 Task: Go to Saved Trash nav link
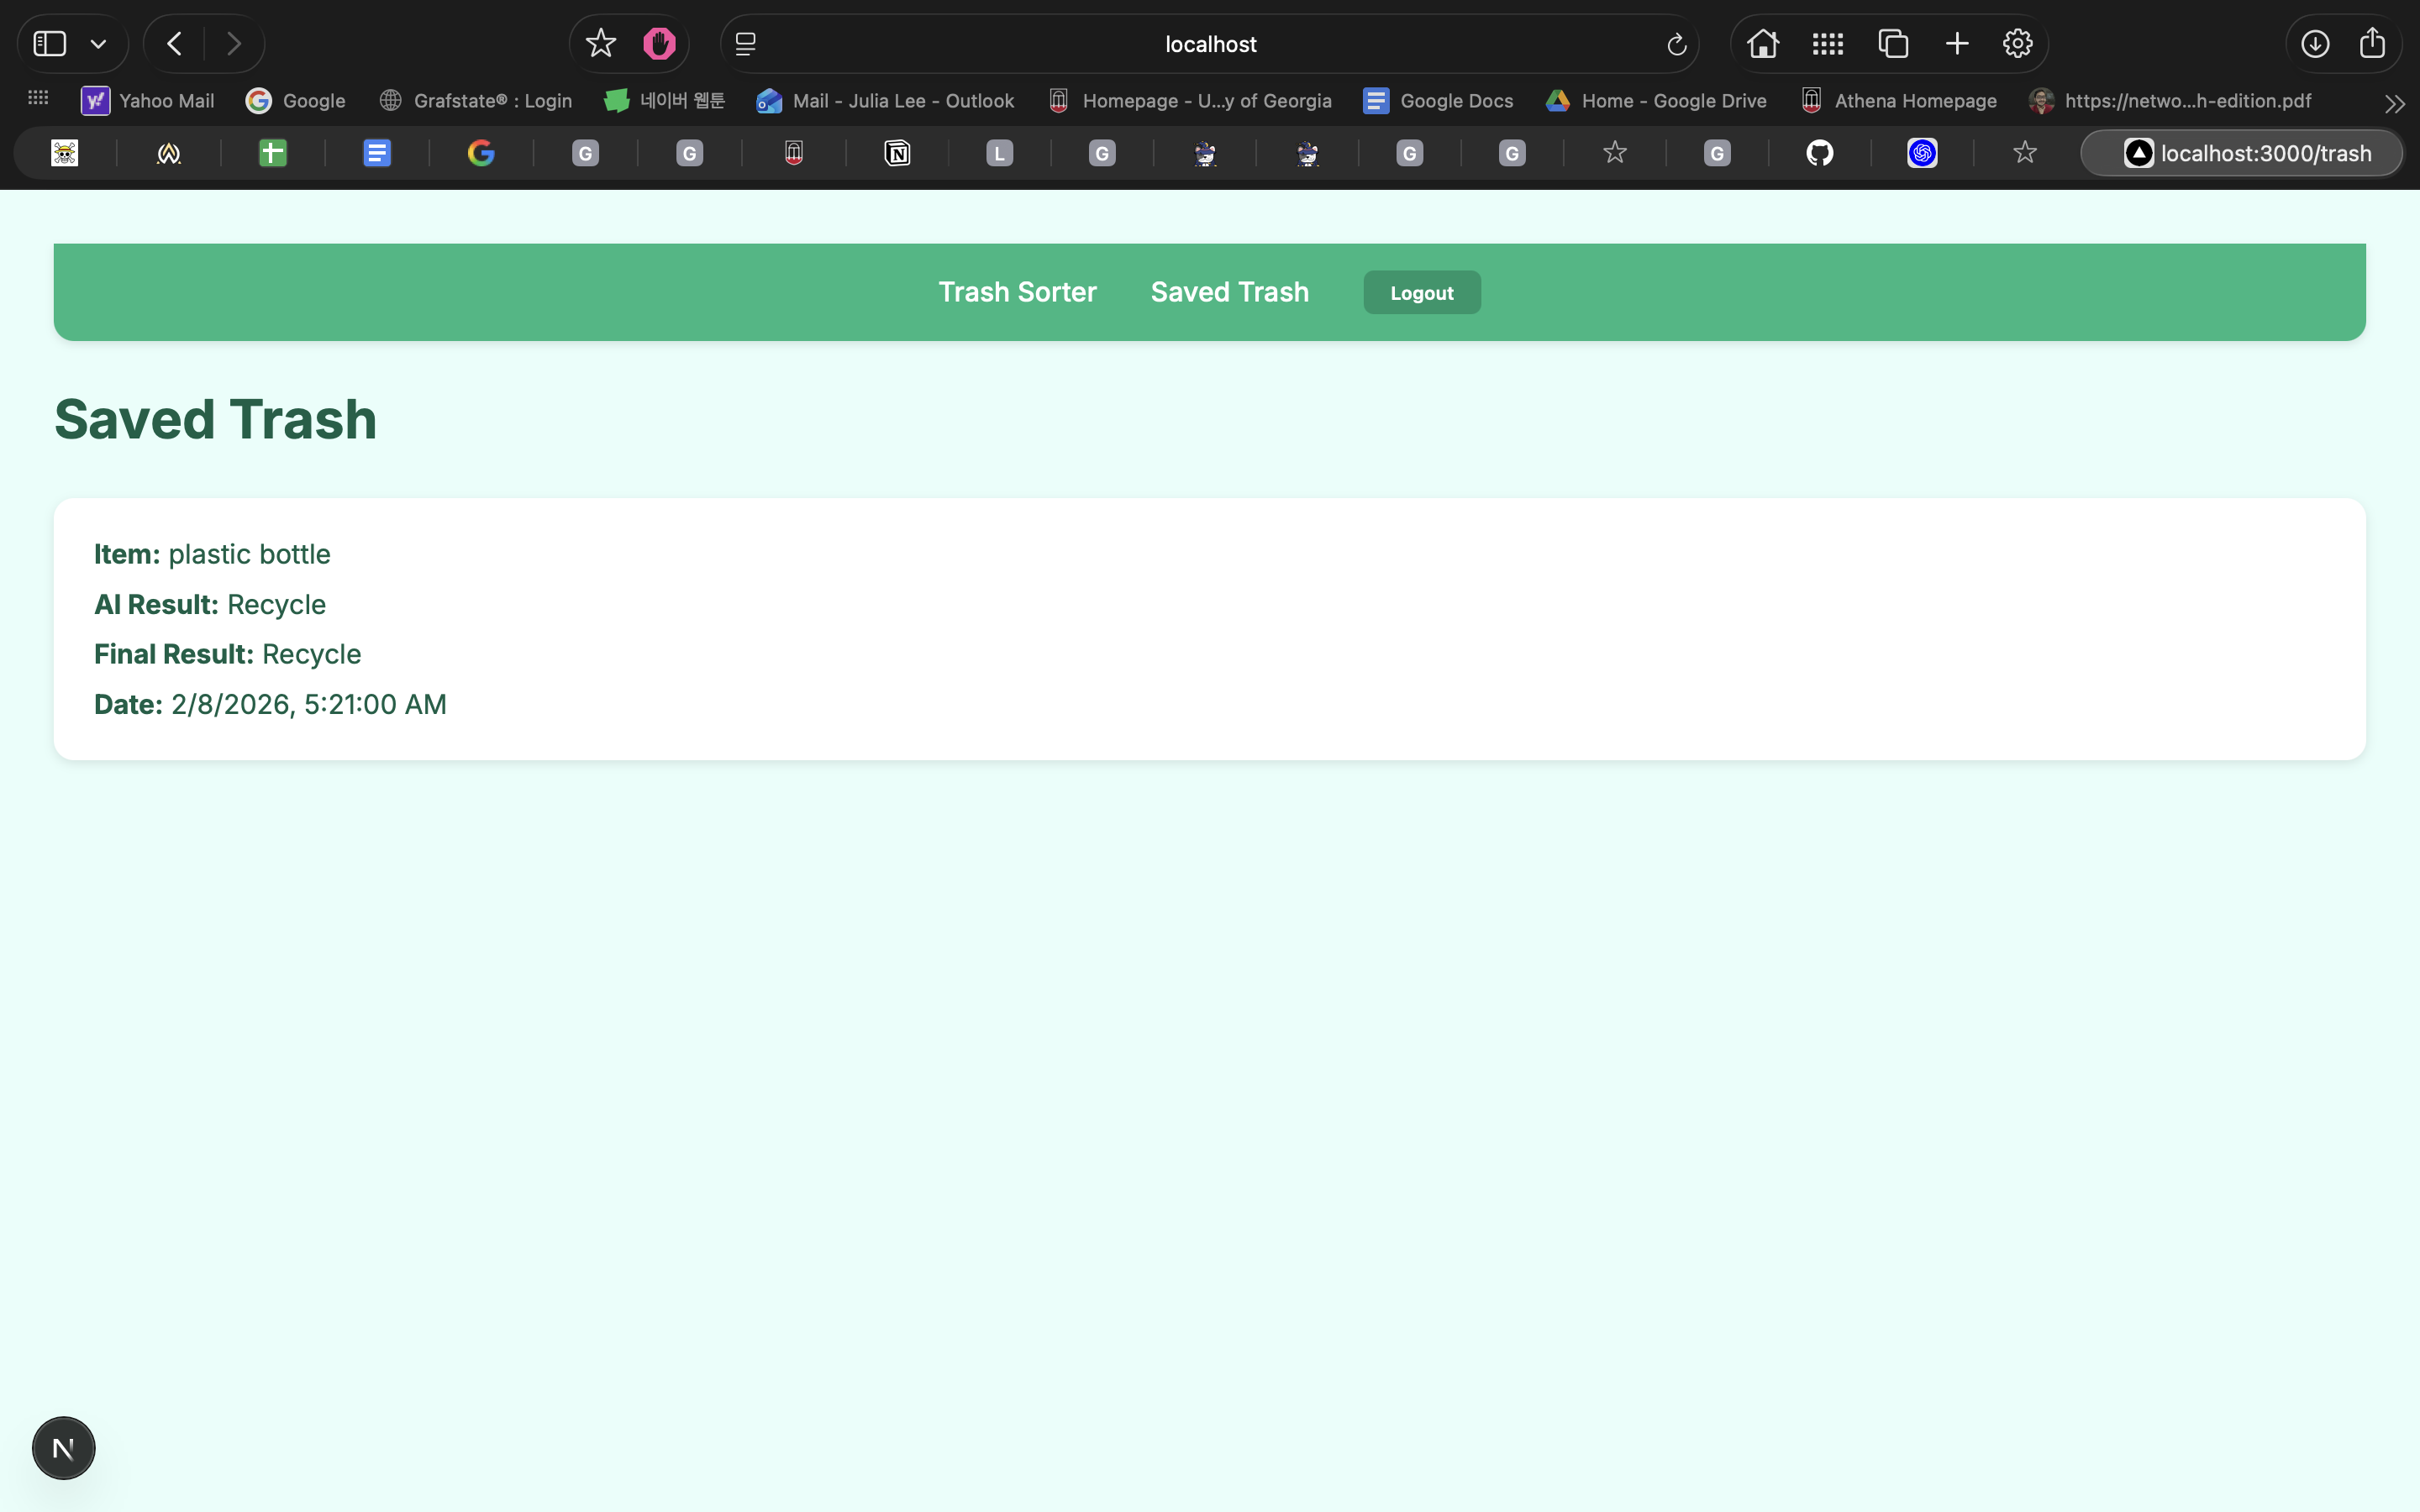coord(1229,292)
